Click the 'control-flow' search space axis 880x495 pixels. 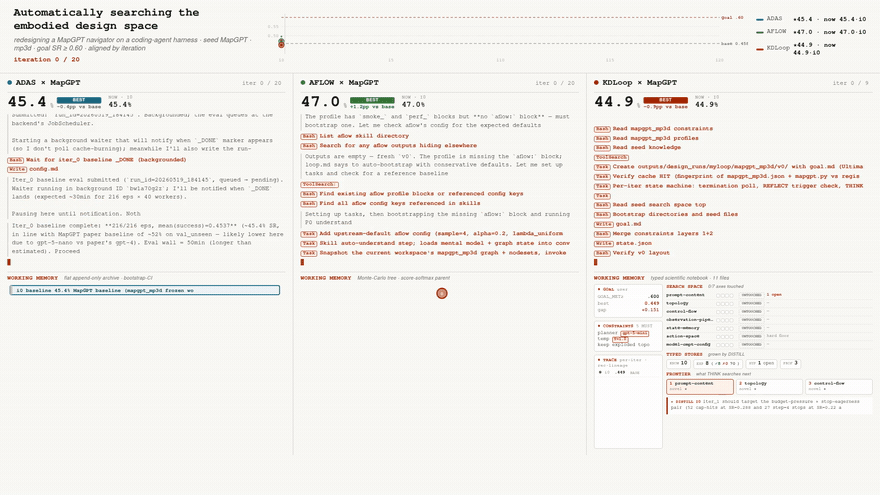point(681,311)
